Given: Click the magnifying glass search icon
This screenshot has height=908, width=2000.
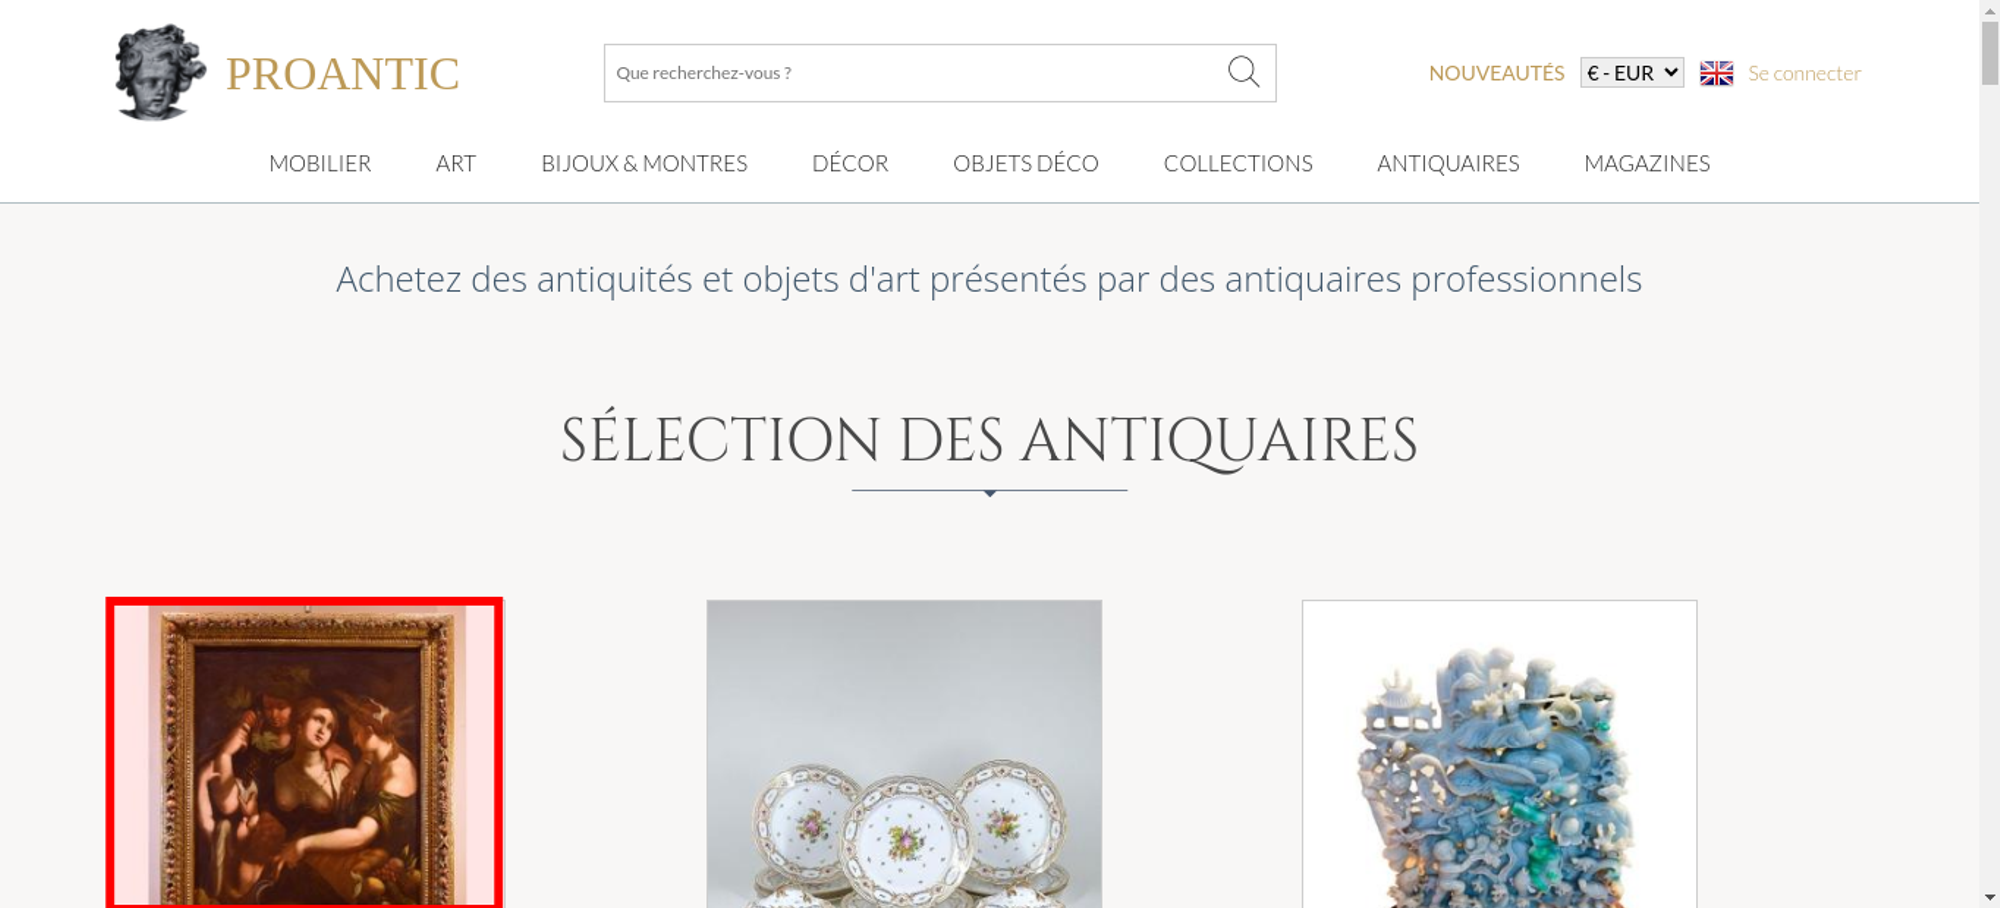Looking at the screenshot, I should click(x=1243, y=72).
